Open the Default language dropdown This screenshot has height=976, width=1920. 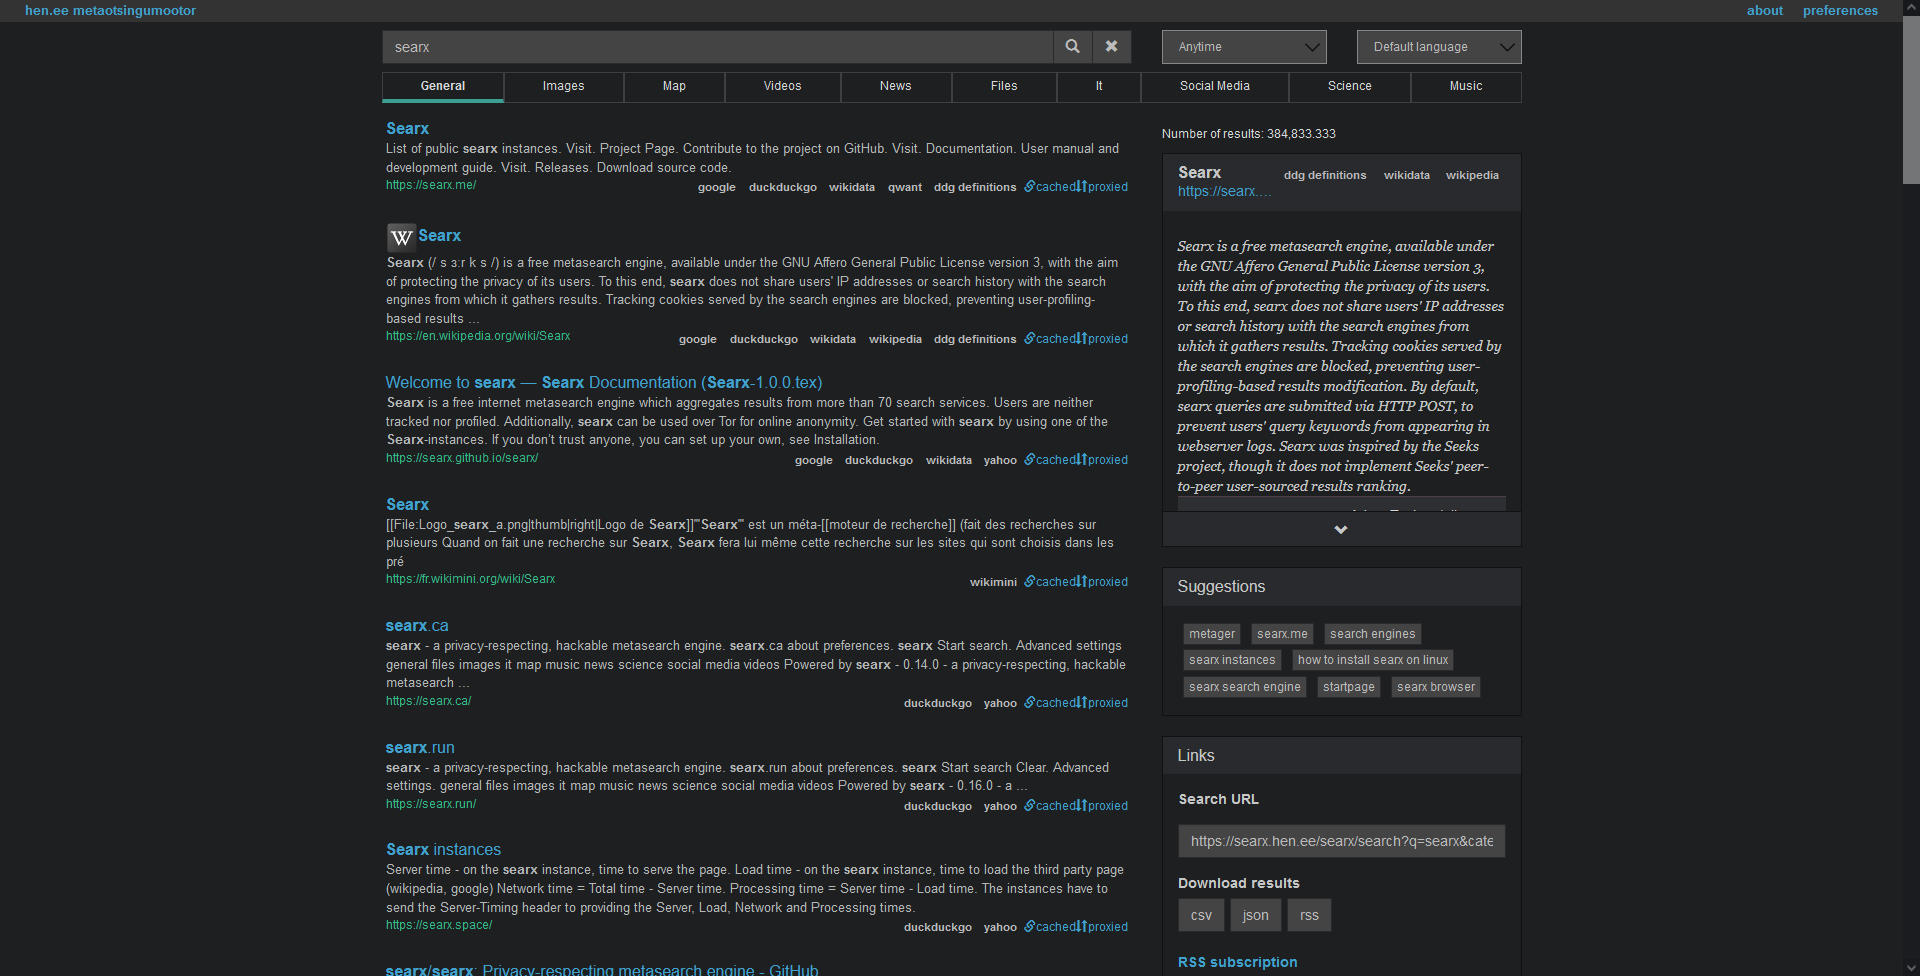click(1438, 47)
